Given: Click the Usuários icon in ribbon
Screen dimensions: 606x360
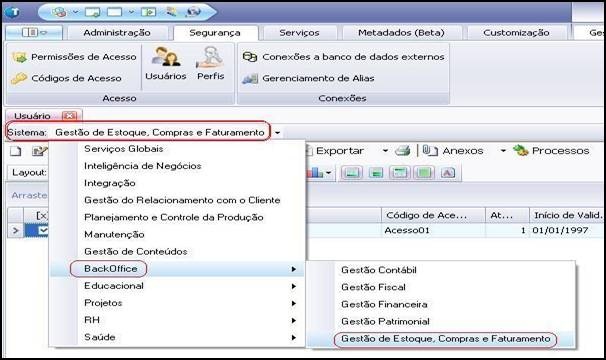Looking at the screenshot, I should 166,64.
